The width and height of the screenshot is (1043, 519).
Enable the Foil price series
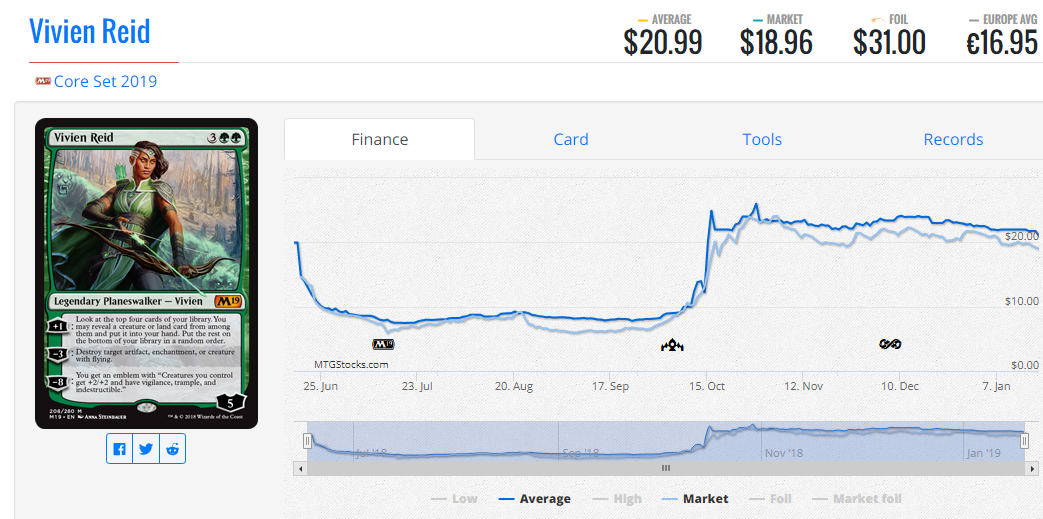770,498
